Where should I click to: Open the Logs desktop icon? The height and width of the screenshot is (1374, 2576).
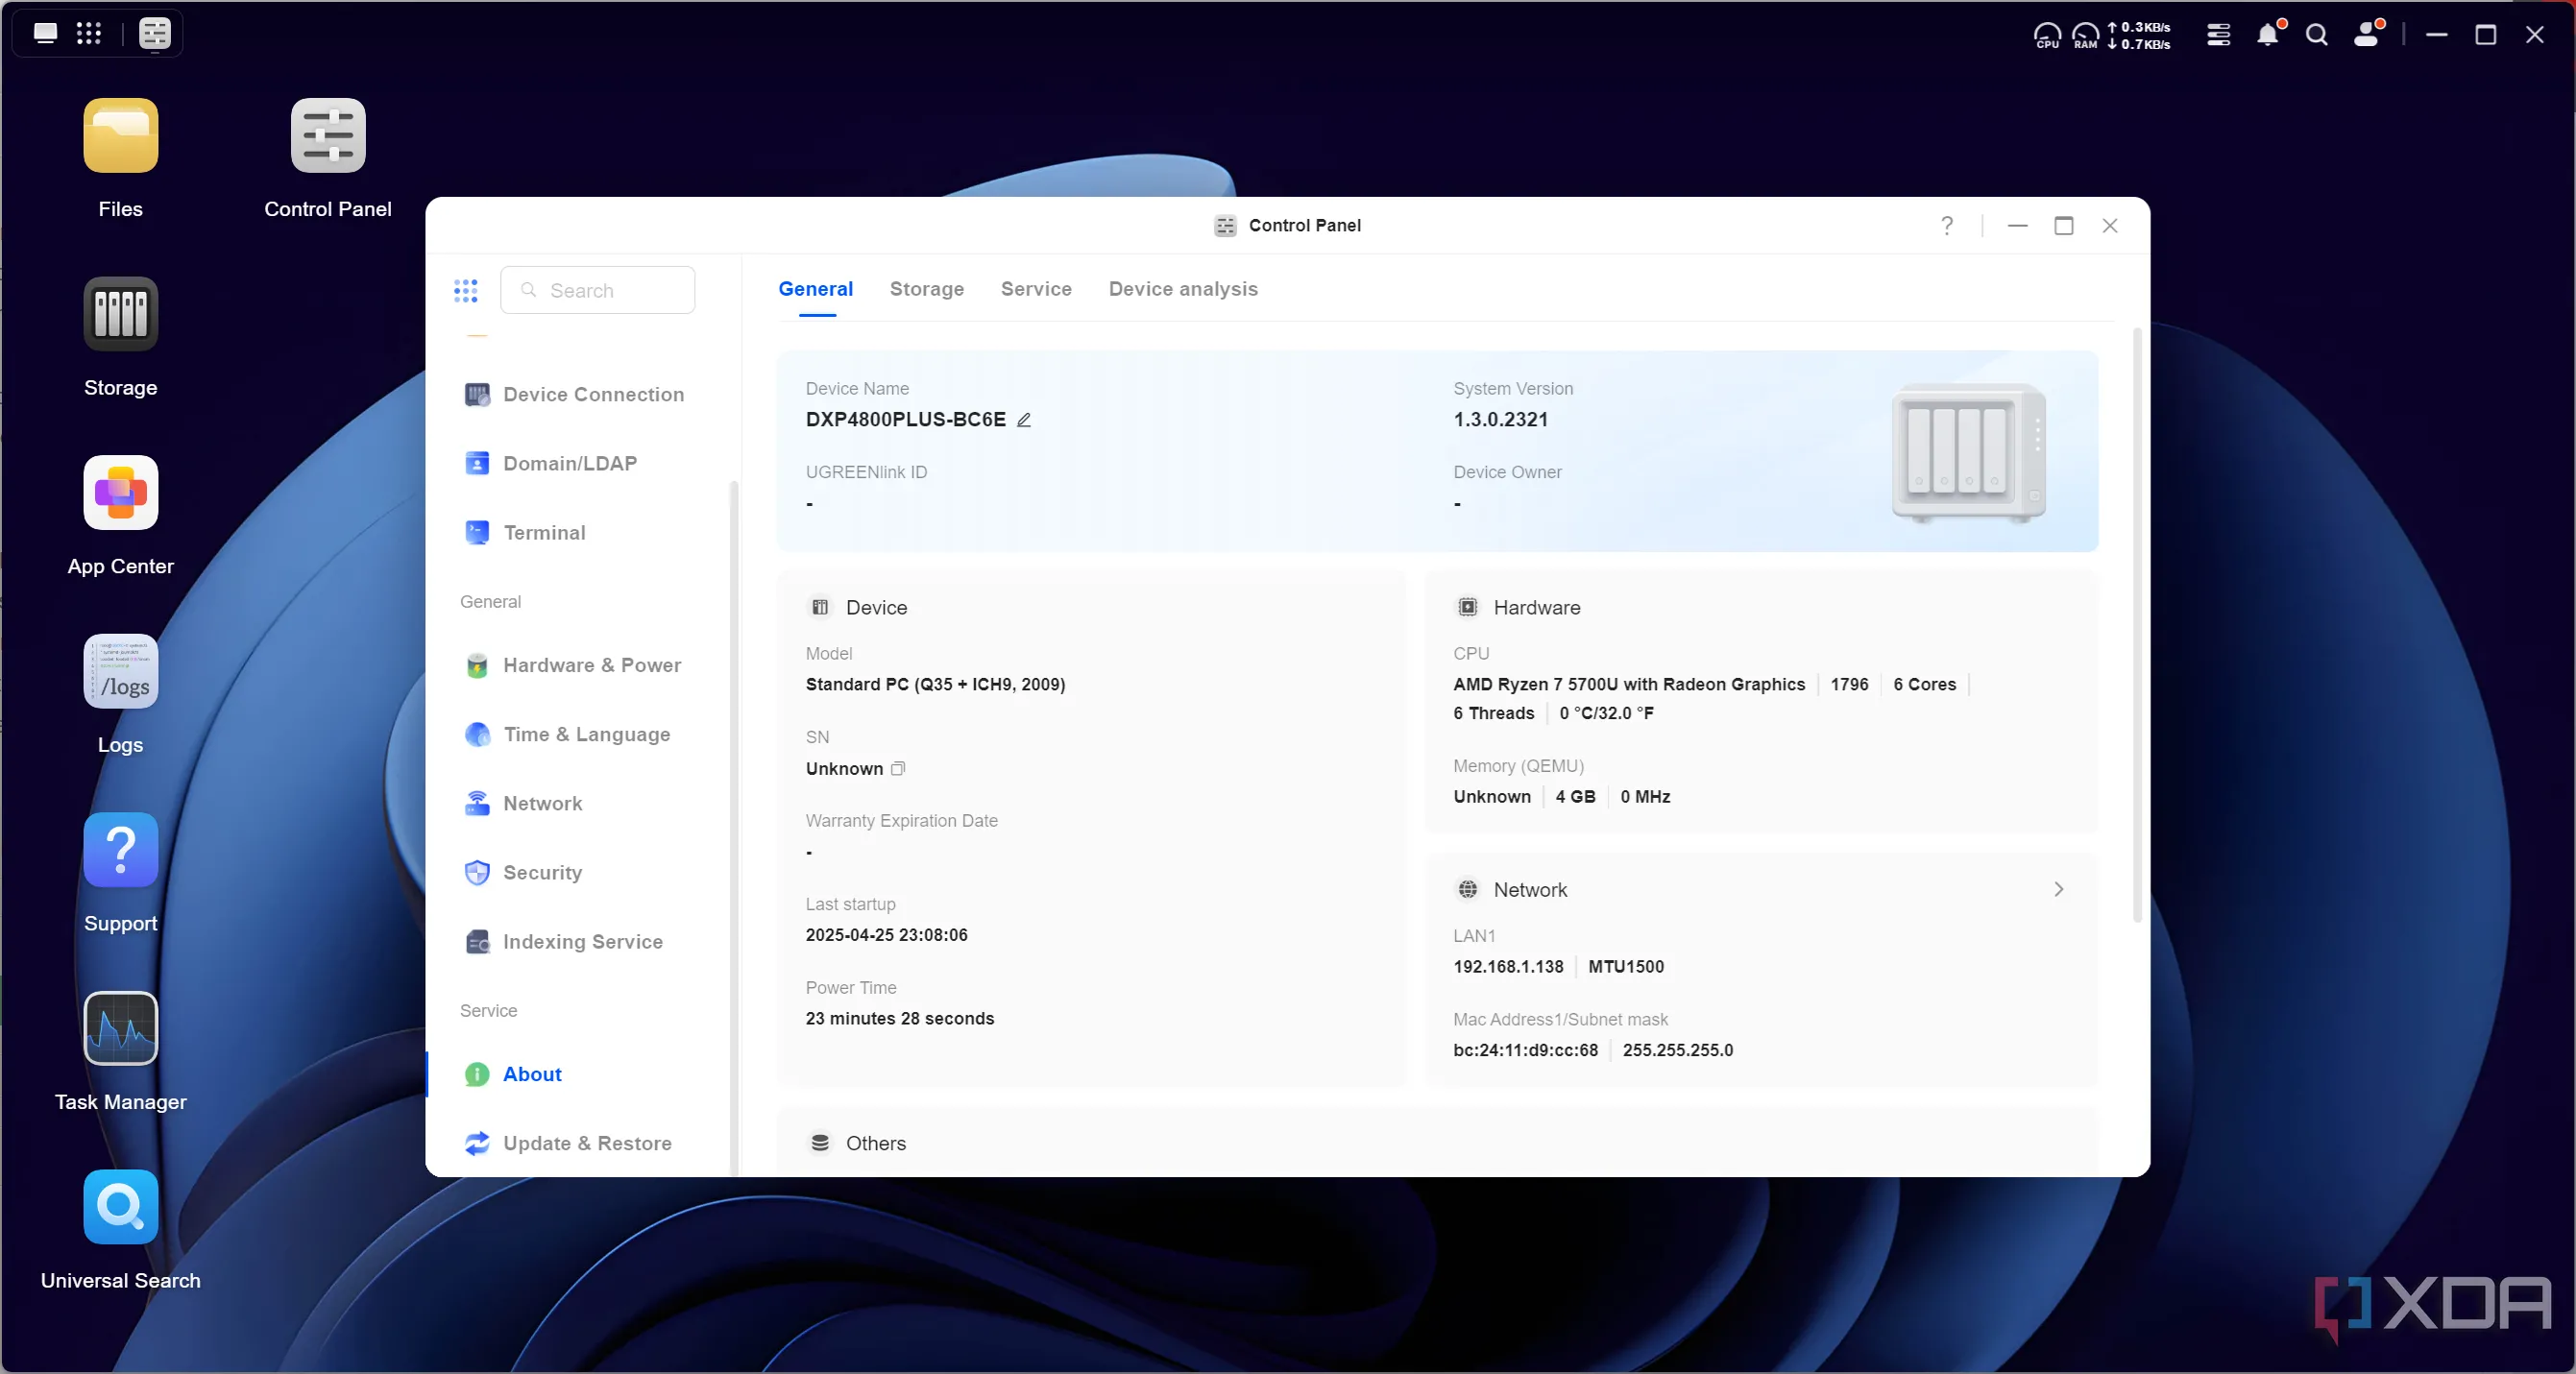120,671
